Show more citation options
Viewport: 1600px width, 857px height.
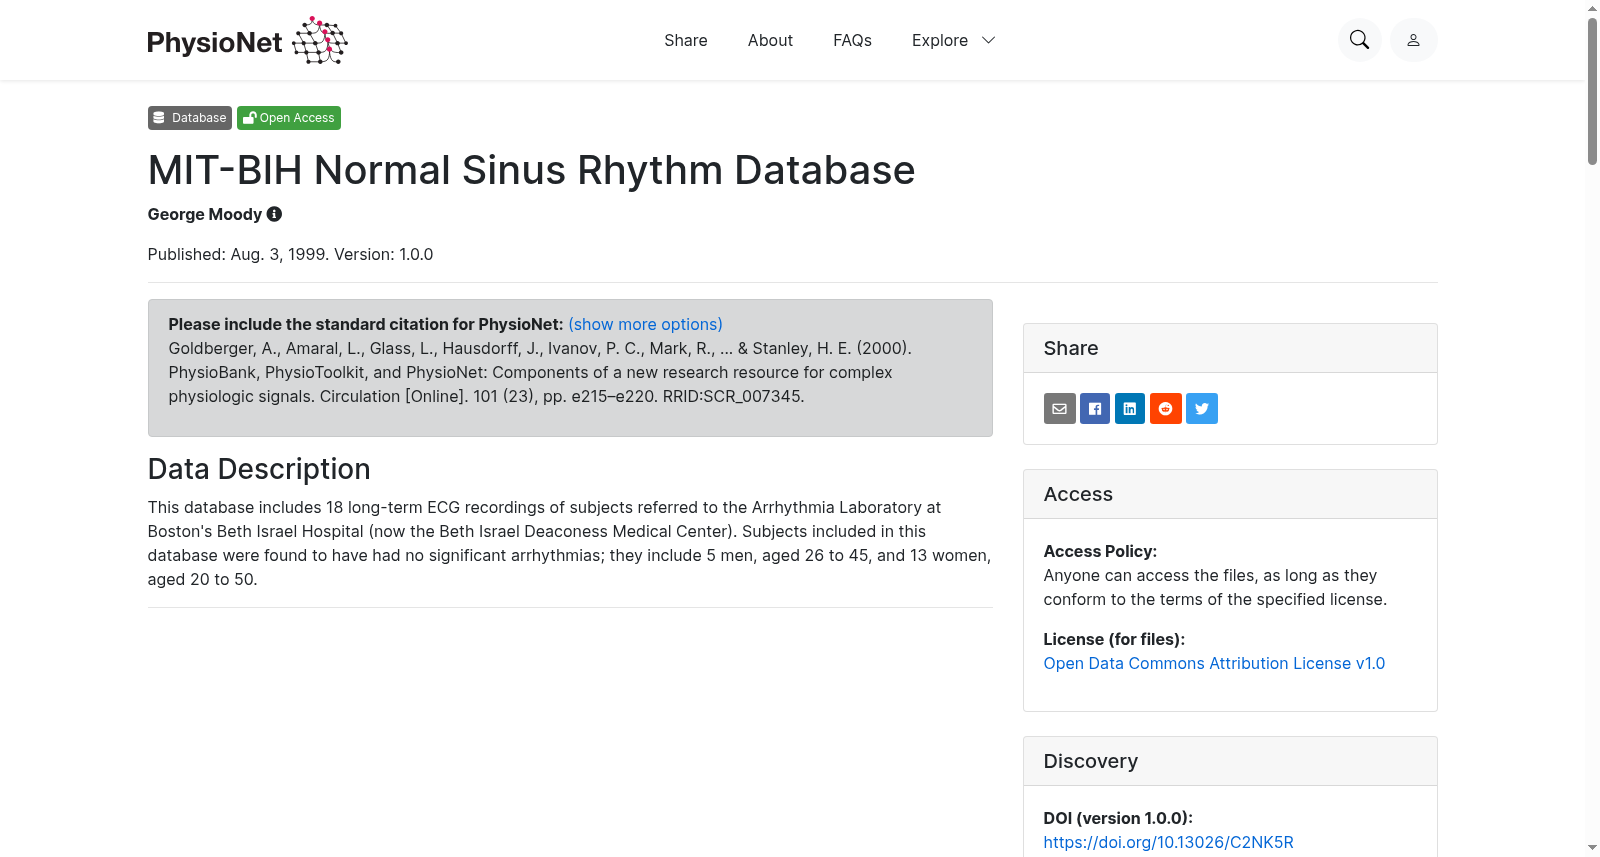(645, 324)
